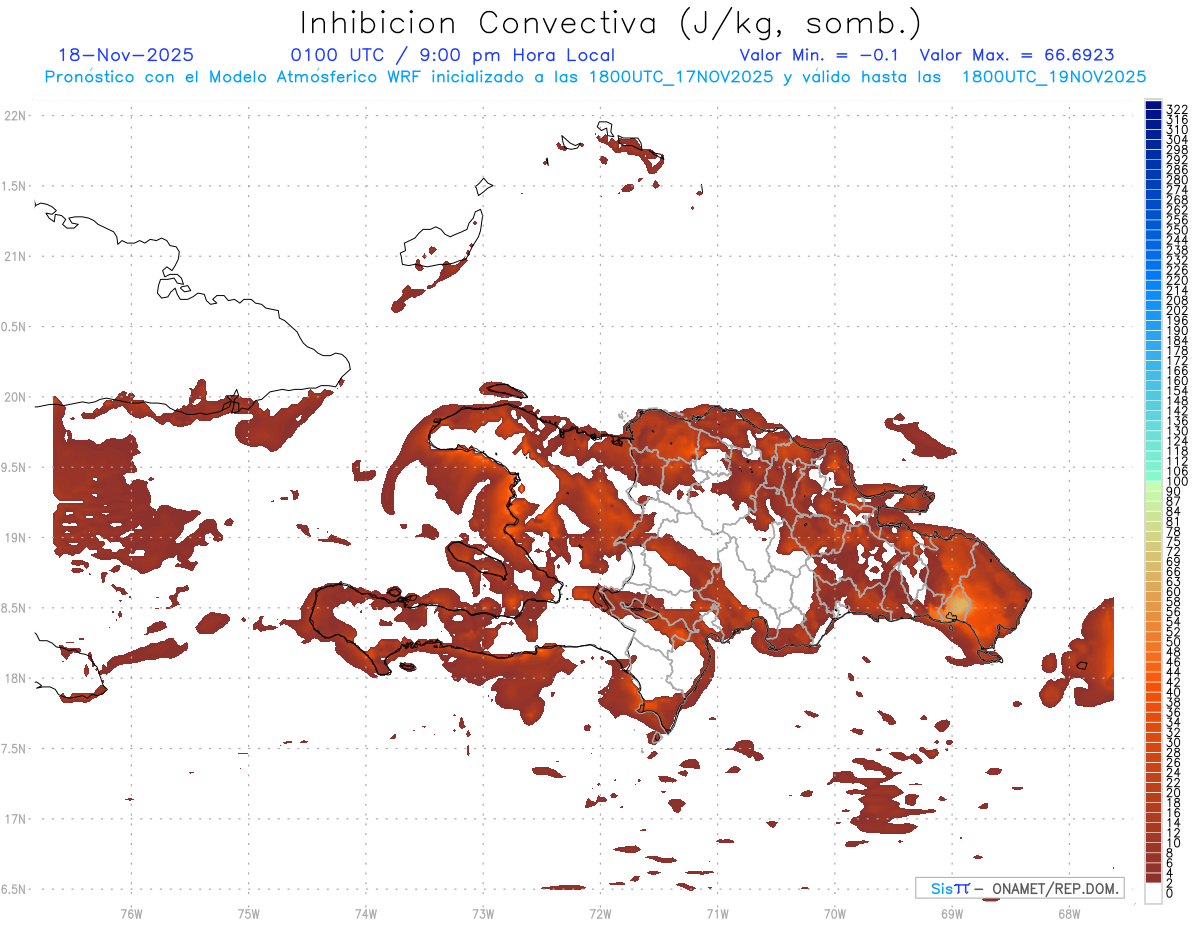
Task: Click longitude label '76W'
Action: click(131, 912)
